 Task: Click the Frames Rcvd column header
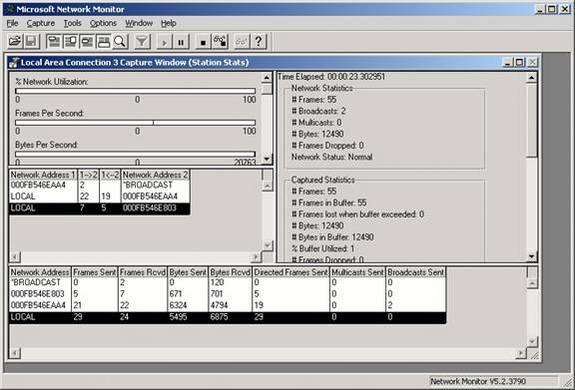pyautogui.click(x=143, y=272)
